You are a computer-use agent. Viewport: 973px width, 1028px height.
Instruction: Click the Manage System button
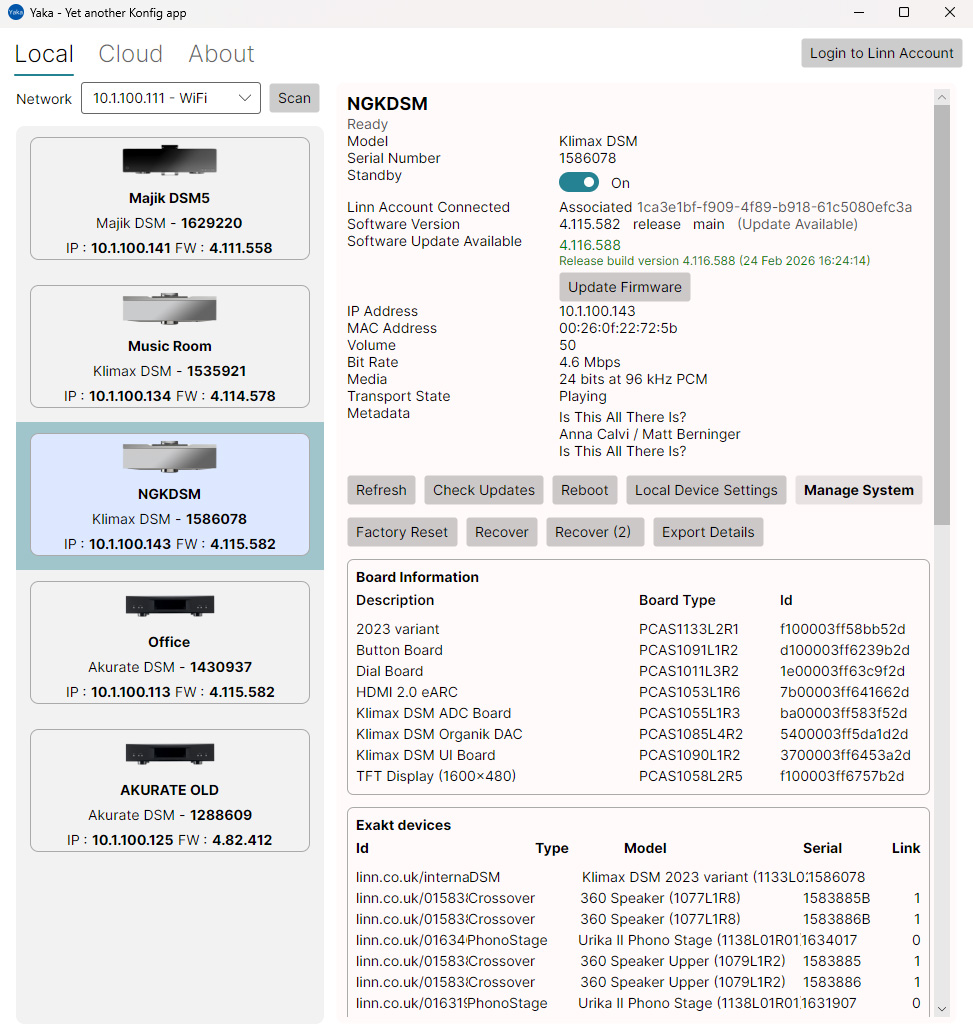[858, 490]
